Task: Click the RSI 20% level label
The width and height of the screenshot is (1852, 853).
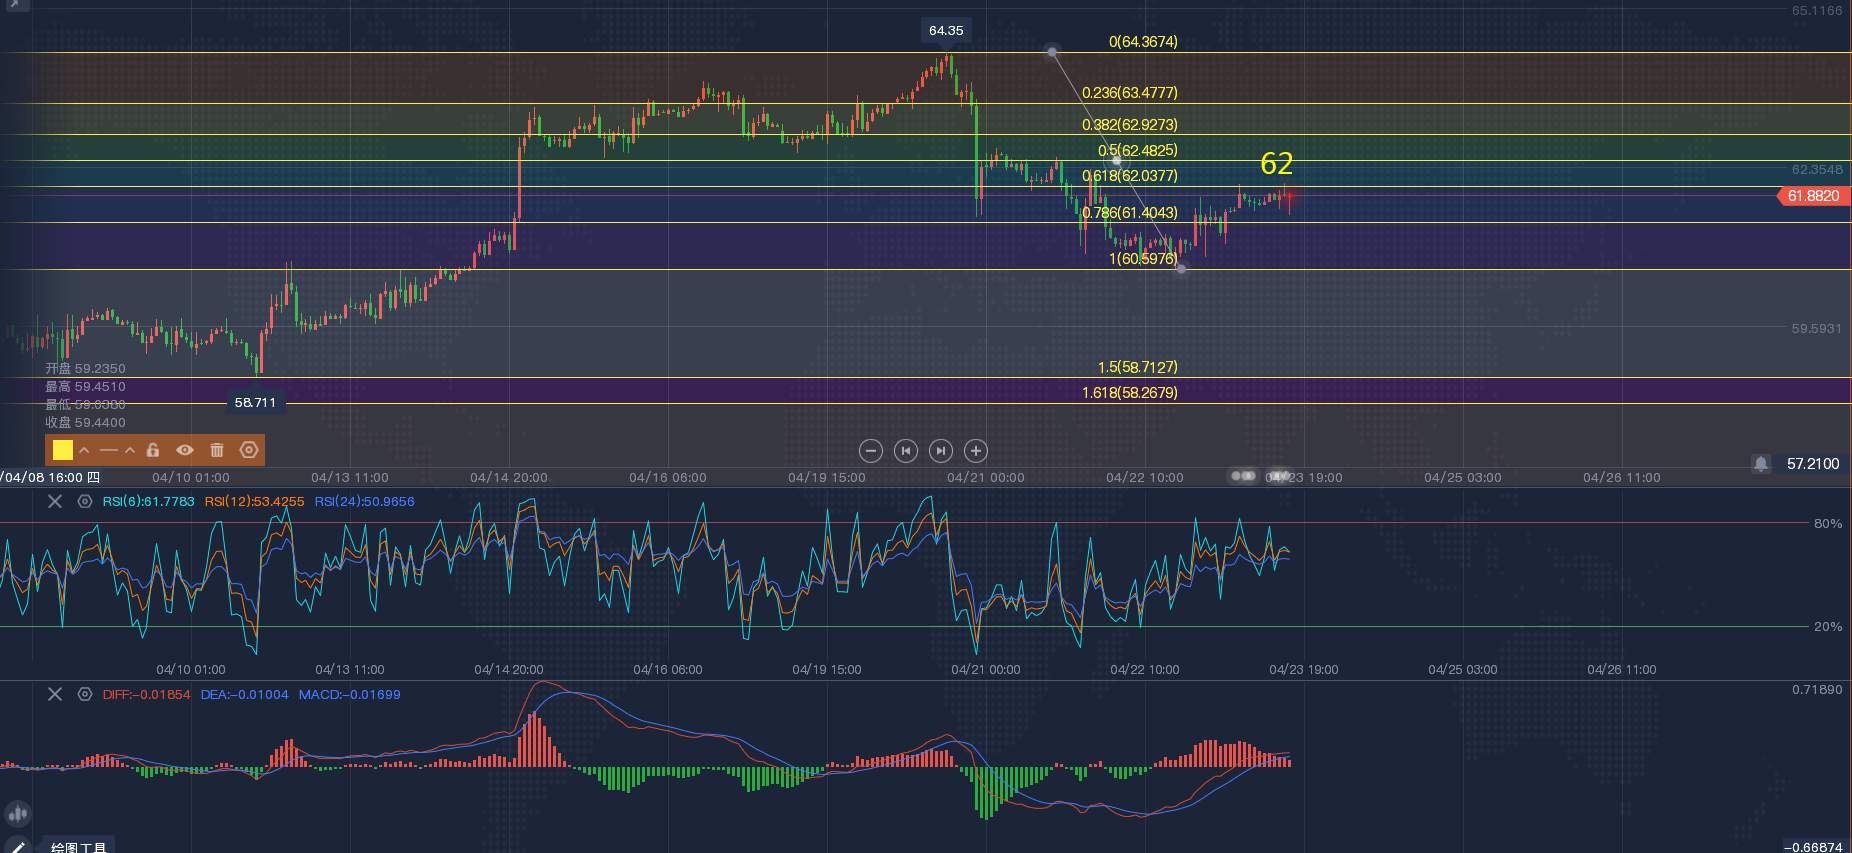Action: click(x=1828, y=627)
